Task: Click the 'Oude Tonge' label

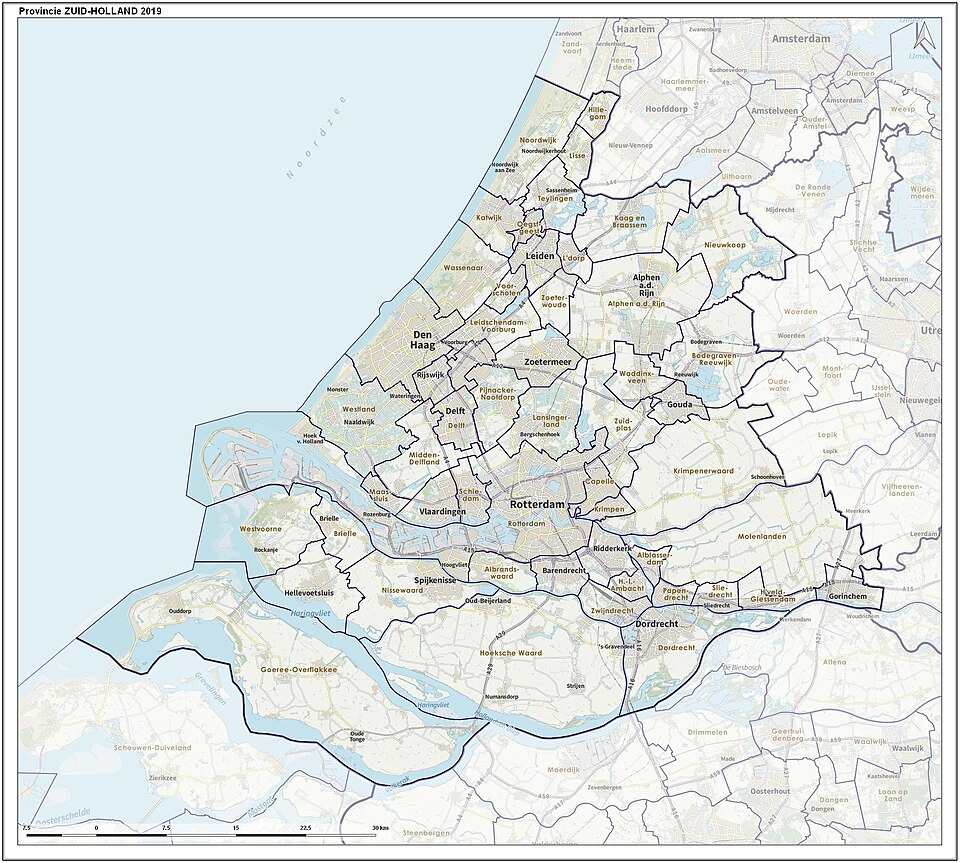Action: click(x=358, y=736)
